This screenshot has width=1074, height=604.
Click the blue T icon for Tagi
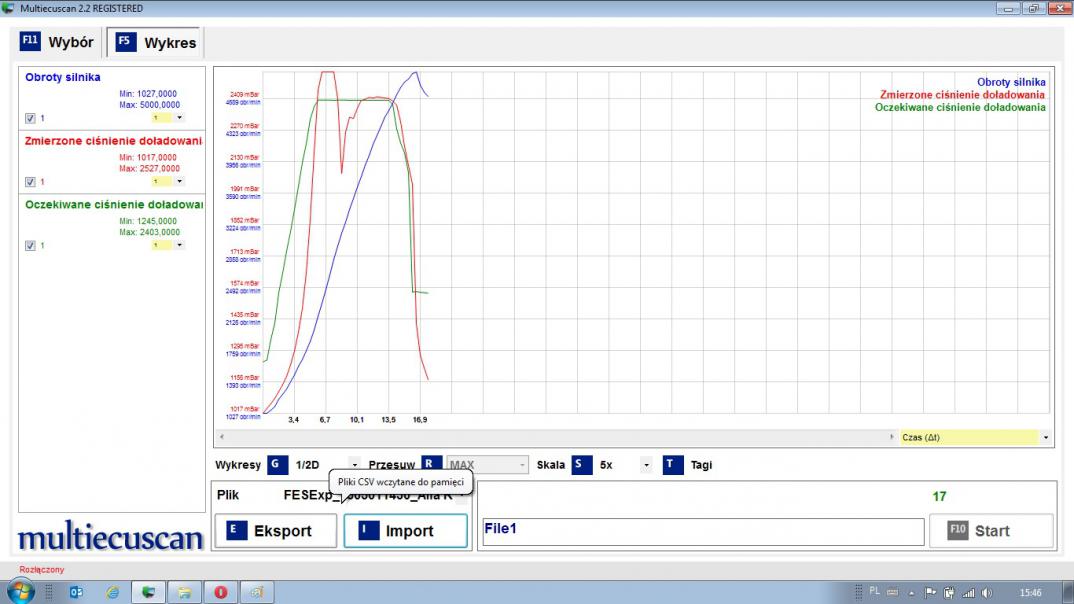coord(672,465)
